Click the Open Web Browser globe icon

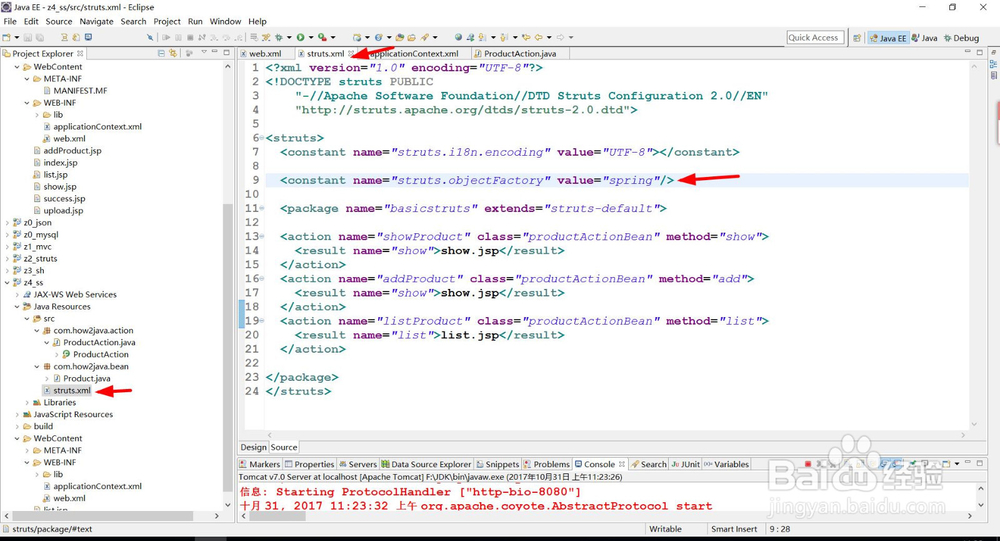coord(459,38)
